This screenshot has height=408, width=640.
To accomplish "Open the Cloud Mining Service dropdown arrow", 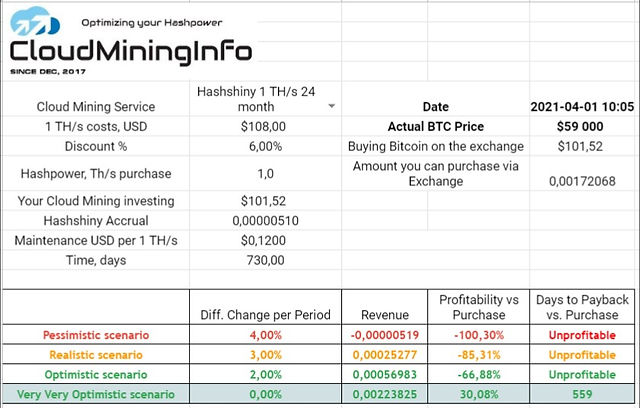I will 330,106.
